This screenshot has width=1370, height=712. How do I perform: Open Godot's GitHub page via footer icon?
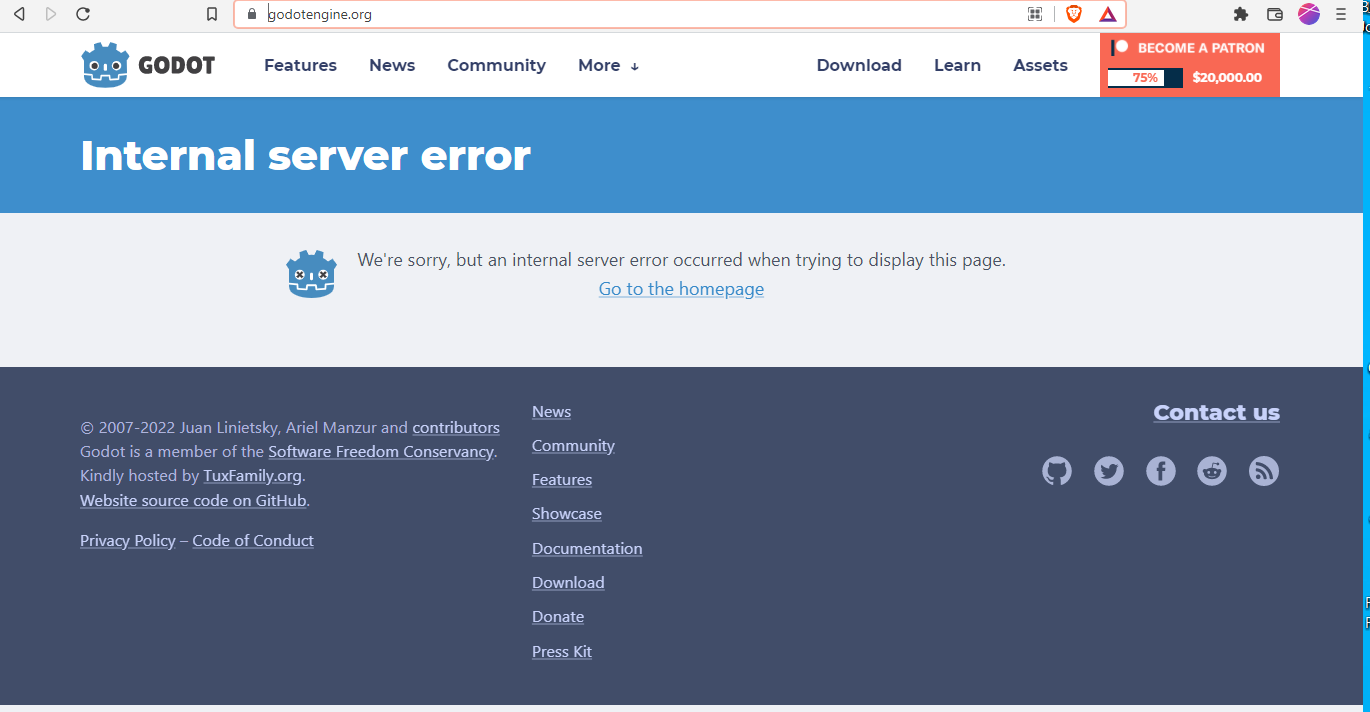pos(1056,470)
